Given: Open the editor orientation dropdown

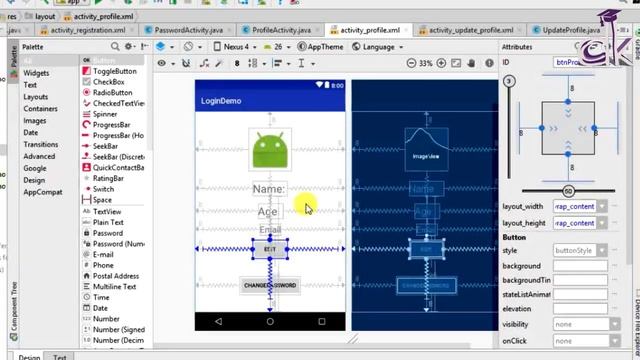Looking at the screenshot, I should pyautogui.click(x=192, y=47).
